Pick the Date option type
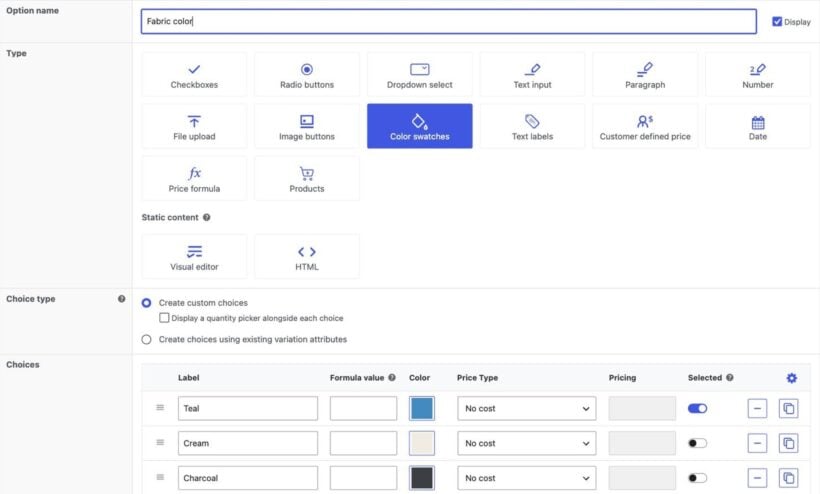Screen dimensions: 820x494 pos(758,126)
